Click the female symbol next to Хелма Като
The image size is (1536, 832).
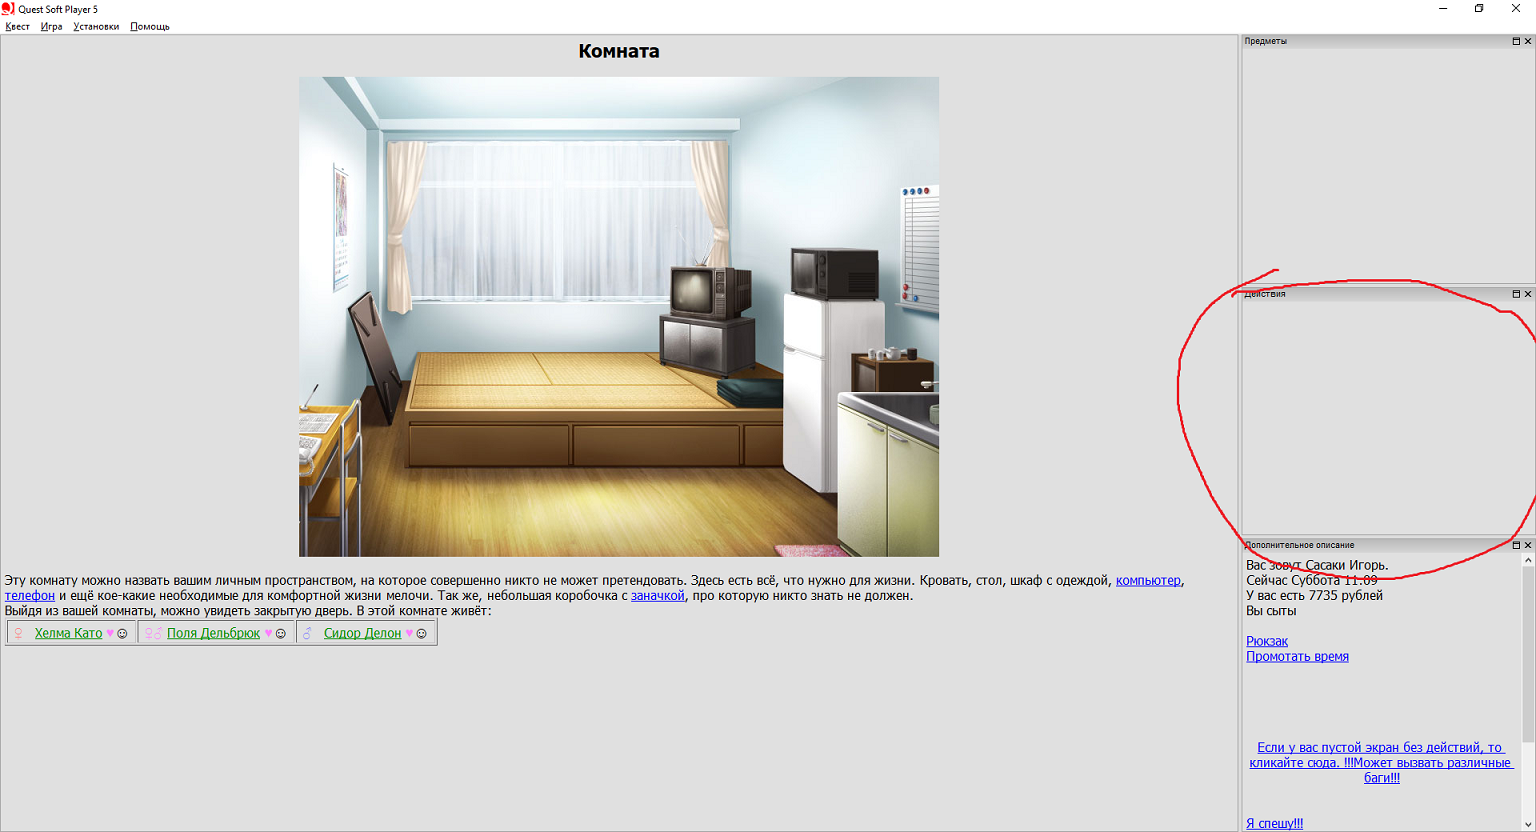pos(18,633)
